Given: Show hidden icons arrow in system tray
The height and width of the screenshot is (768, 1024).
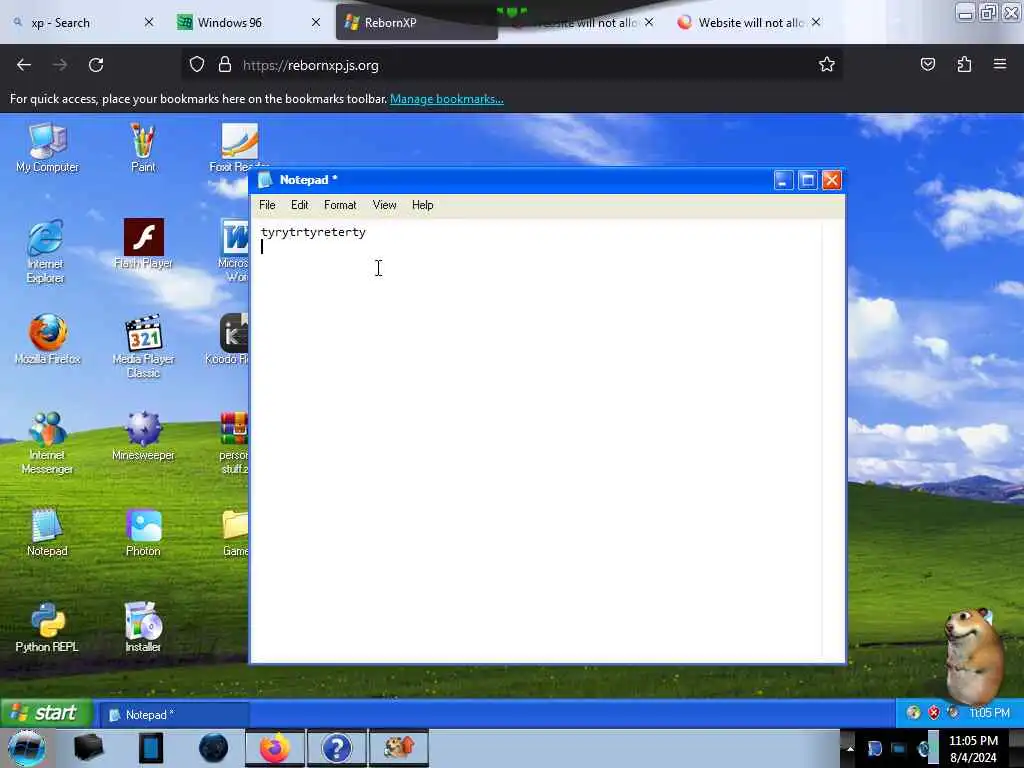Looking at the screenshot, I should (x=850, y=748).
